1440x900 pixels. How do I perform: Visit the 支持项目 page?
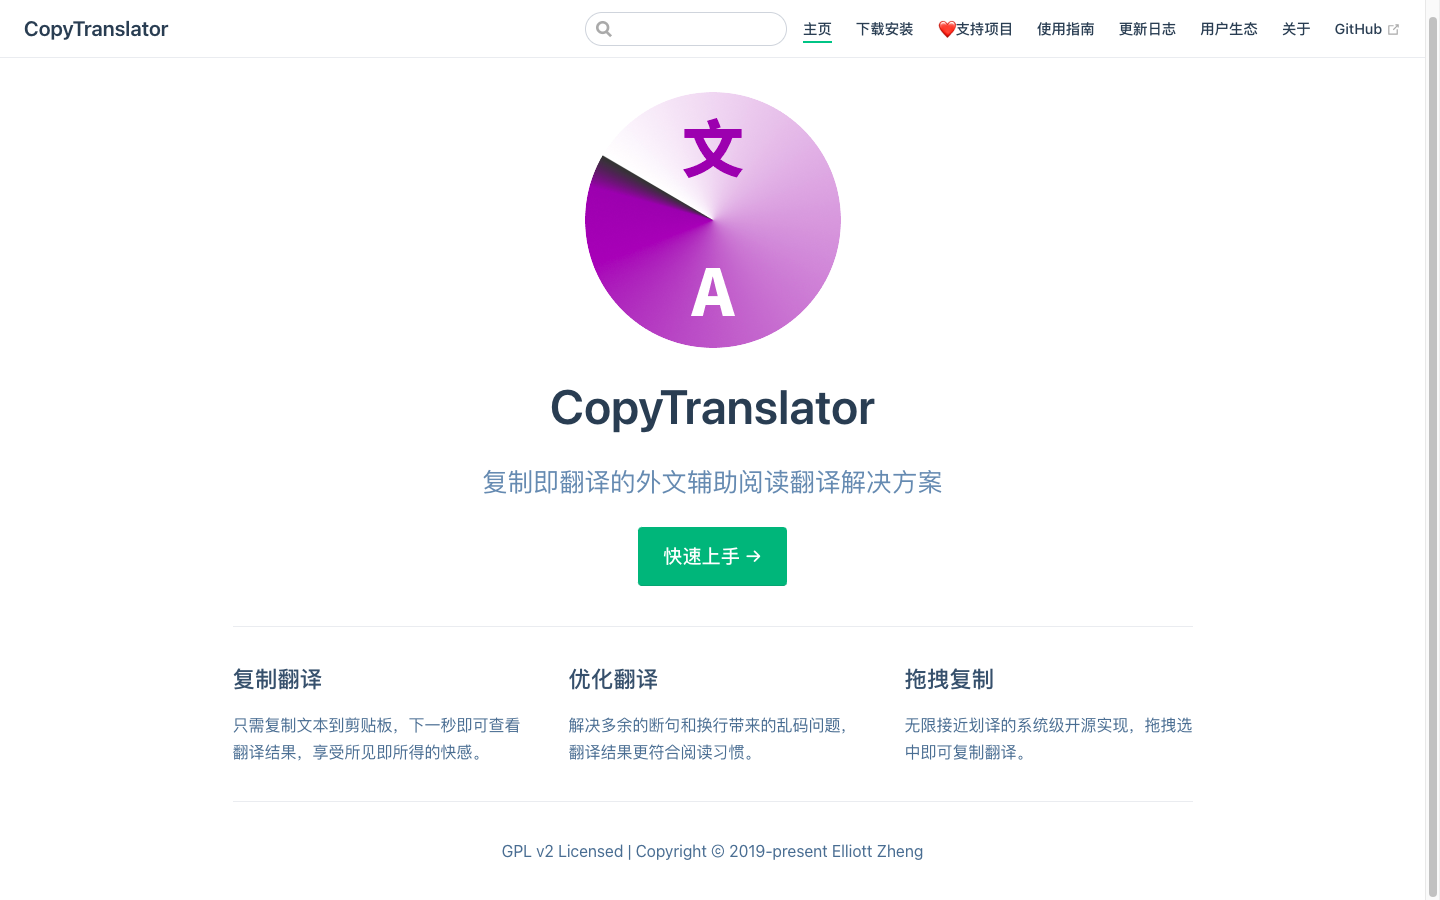[x=985, y=29]
